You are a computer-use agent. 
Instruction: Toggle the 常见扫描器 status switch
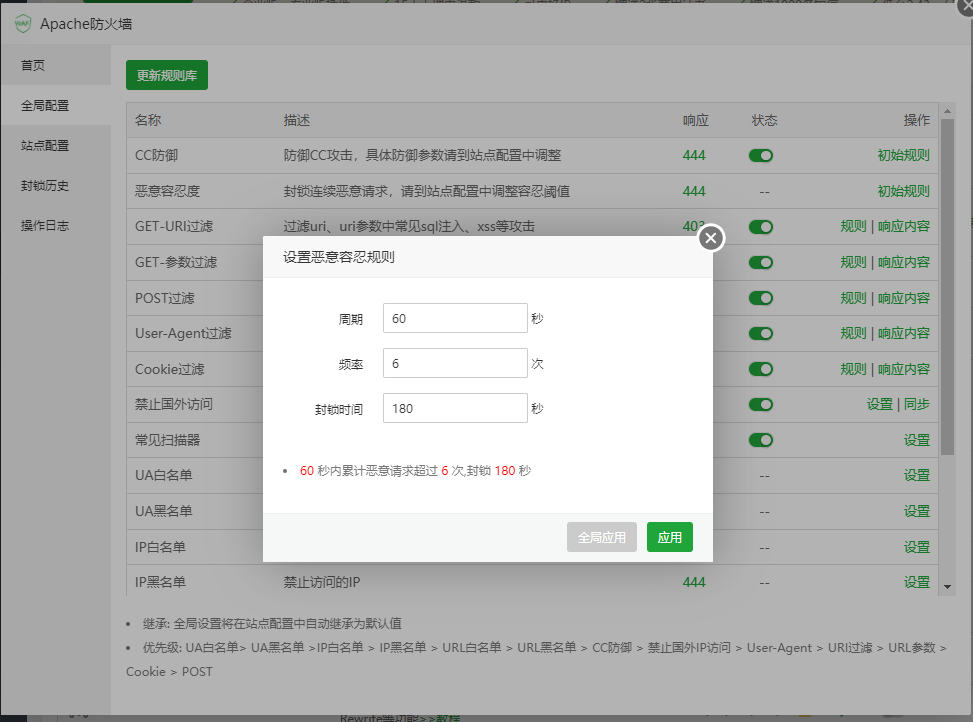[761, 440]
